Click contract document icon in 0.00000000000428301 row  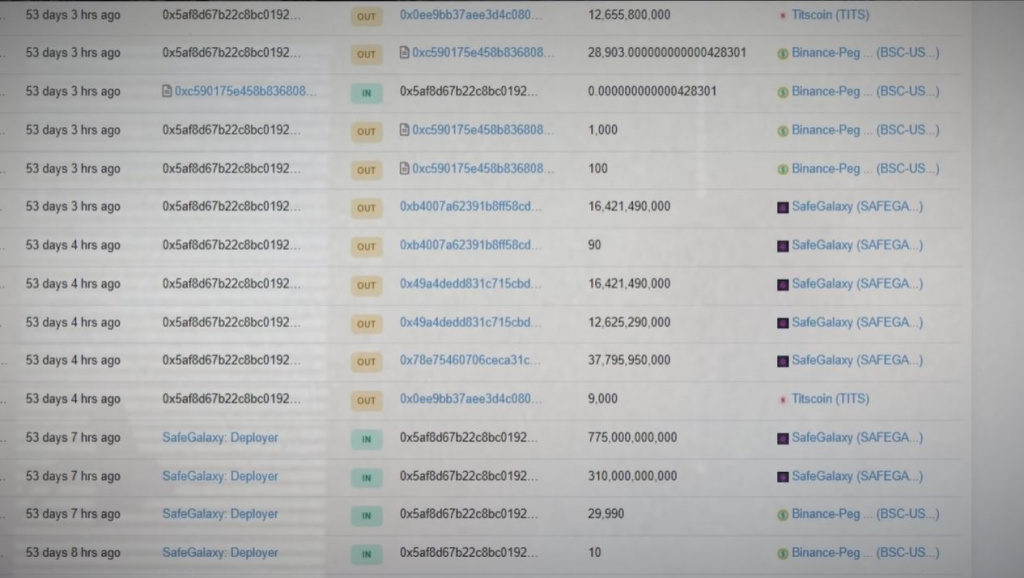click(x=167, y=91)
